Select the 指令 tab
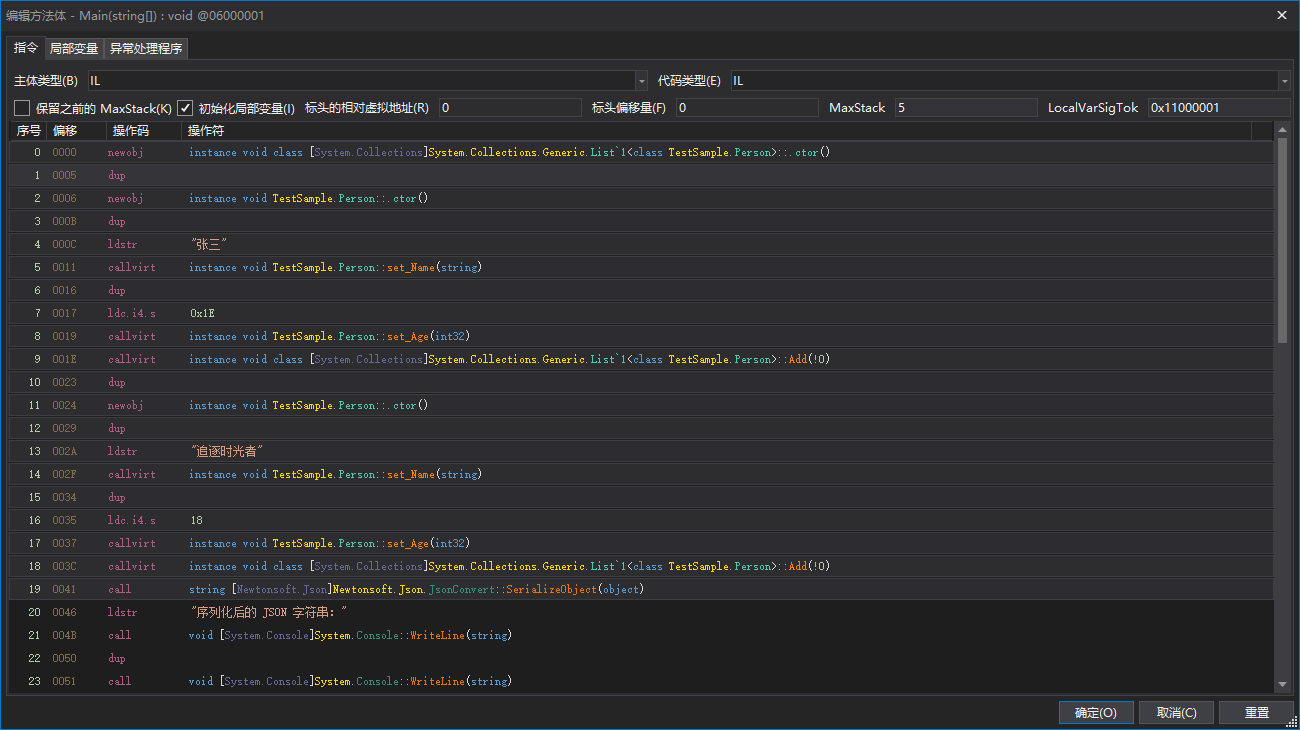Image resolution: width=1300 pixels, height=730 pixels. coord(26,48)
